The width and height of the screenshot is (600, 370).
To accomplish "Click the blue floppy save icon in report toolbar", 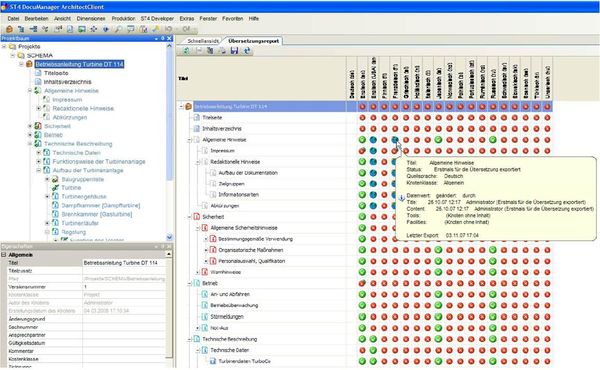I will (235, 51).
